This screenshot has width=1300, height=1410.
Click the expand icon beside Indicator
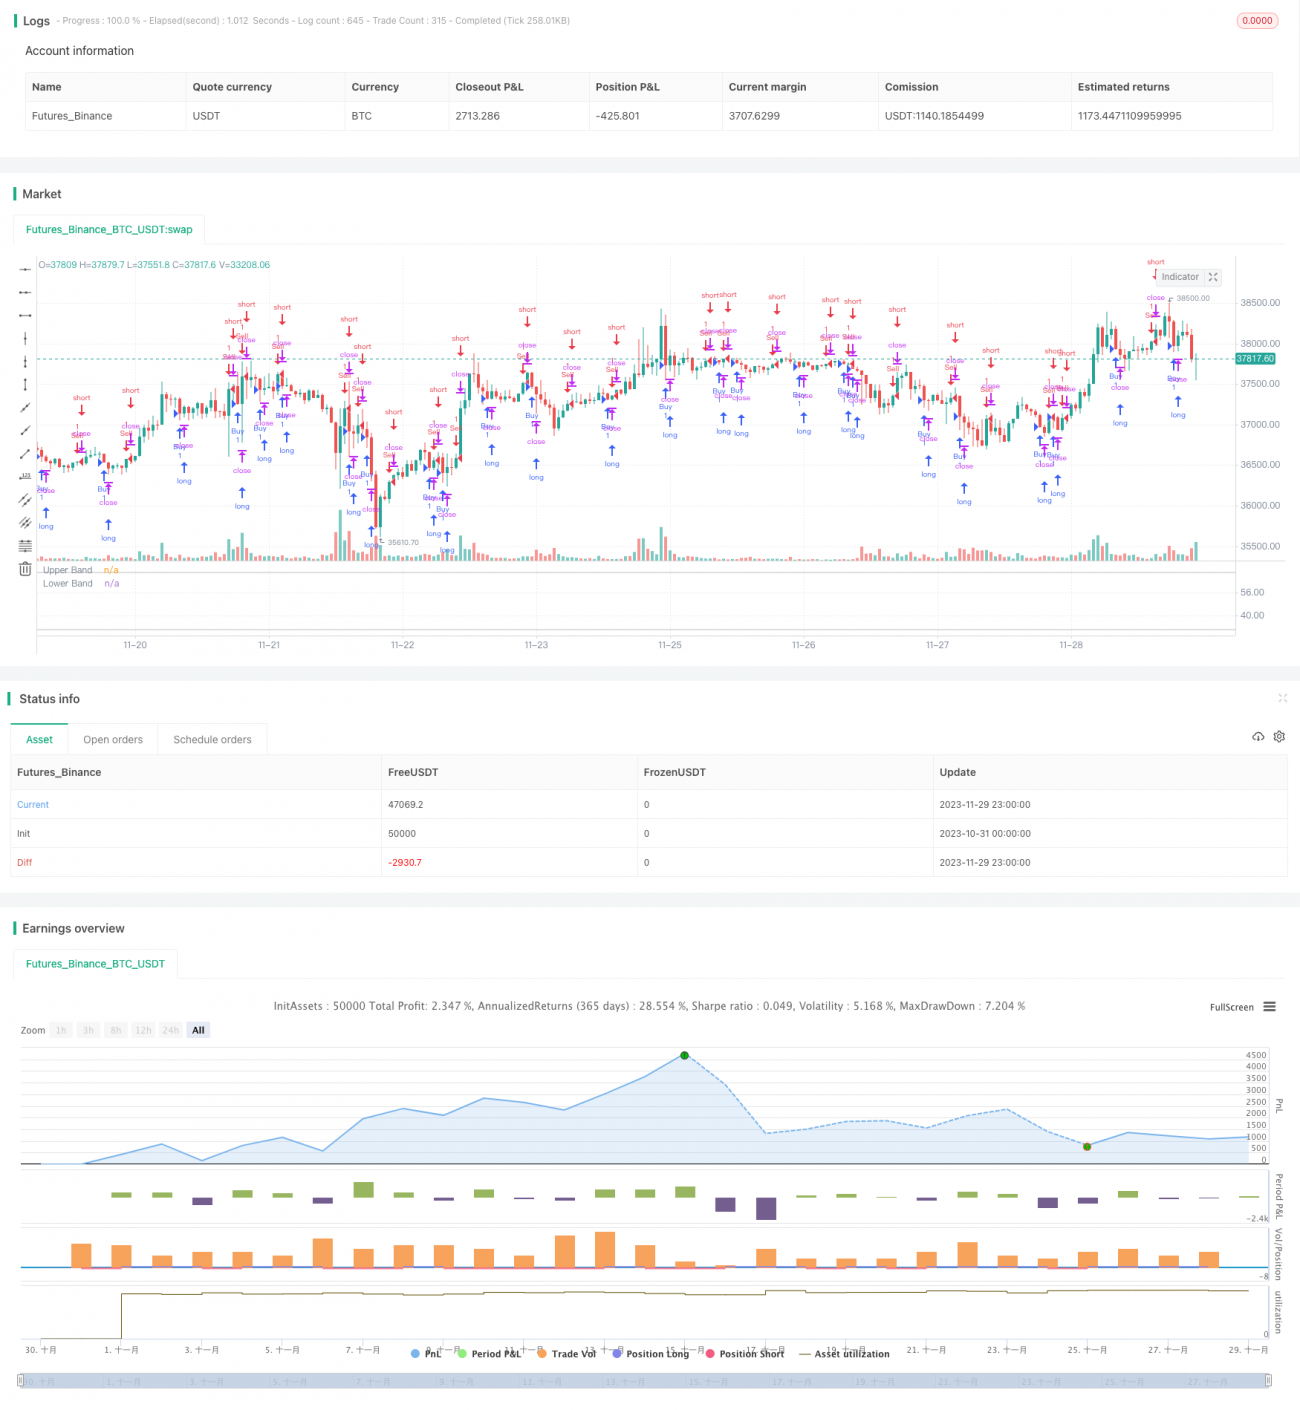[x=1213, y=277]
